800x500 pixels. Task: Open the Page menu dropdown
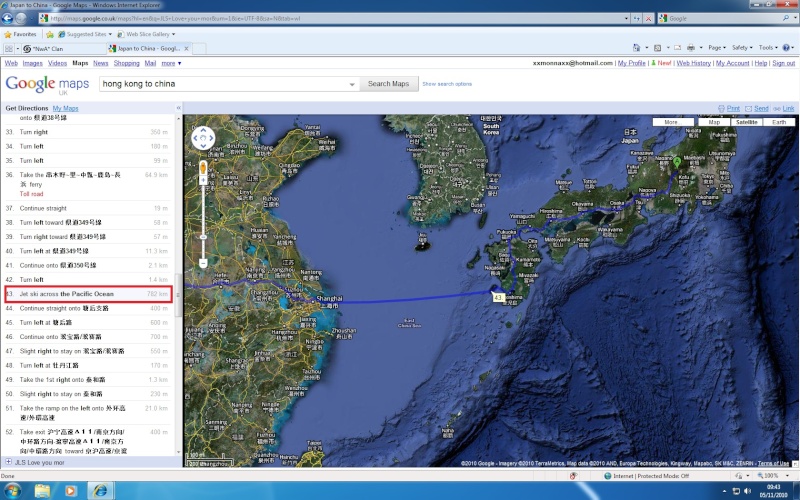(716, 47)
